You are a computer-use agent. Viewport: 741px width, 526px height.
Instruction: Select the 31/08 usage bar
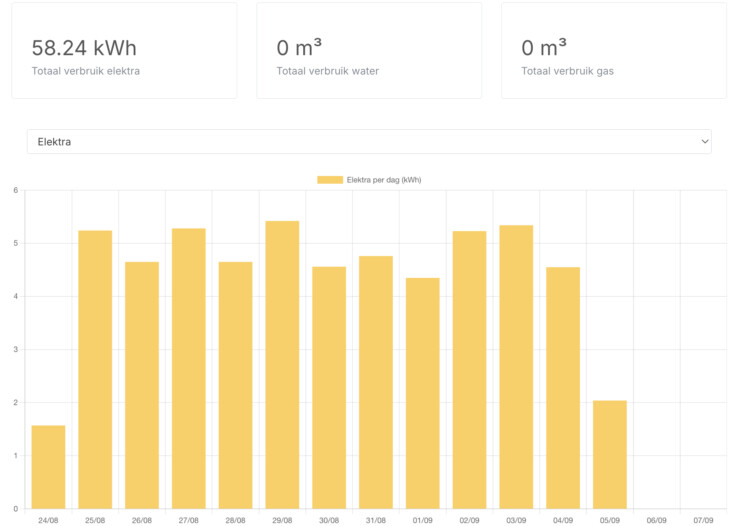tap(376, 382)
